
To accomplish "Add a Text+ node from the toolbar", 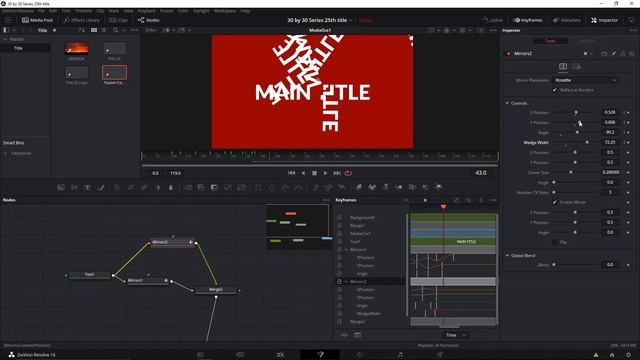I will click(87, 187).
